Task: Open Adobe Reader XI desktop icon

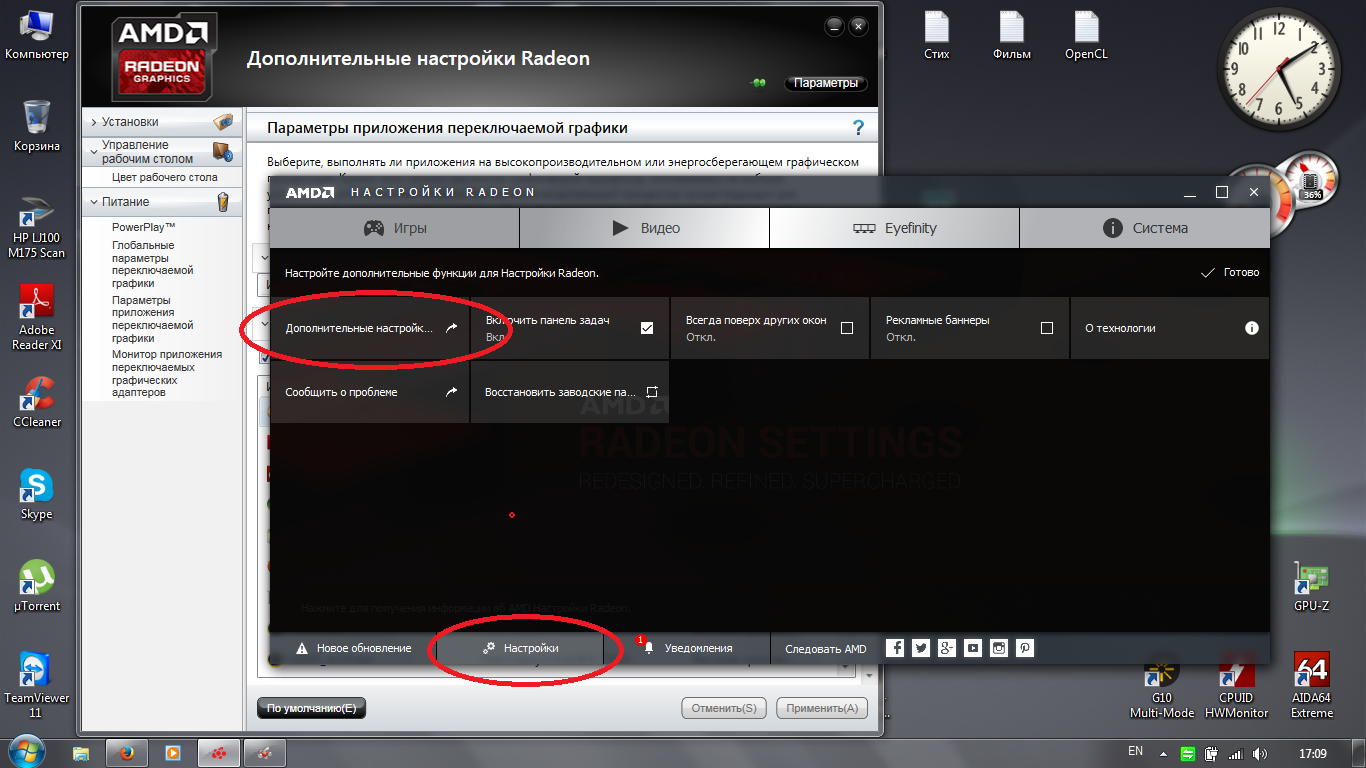Action: (x=37, y=317)
